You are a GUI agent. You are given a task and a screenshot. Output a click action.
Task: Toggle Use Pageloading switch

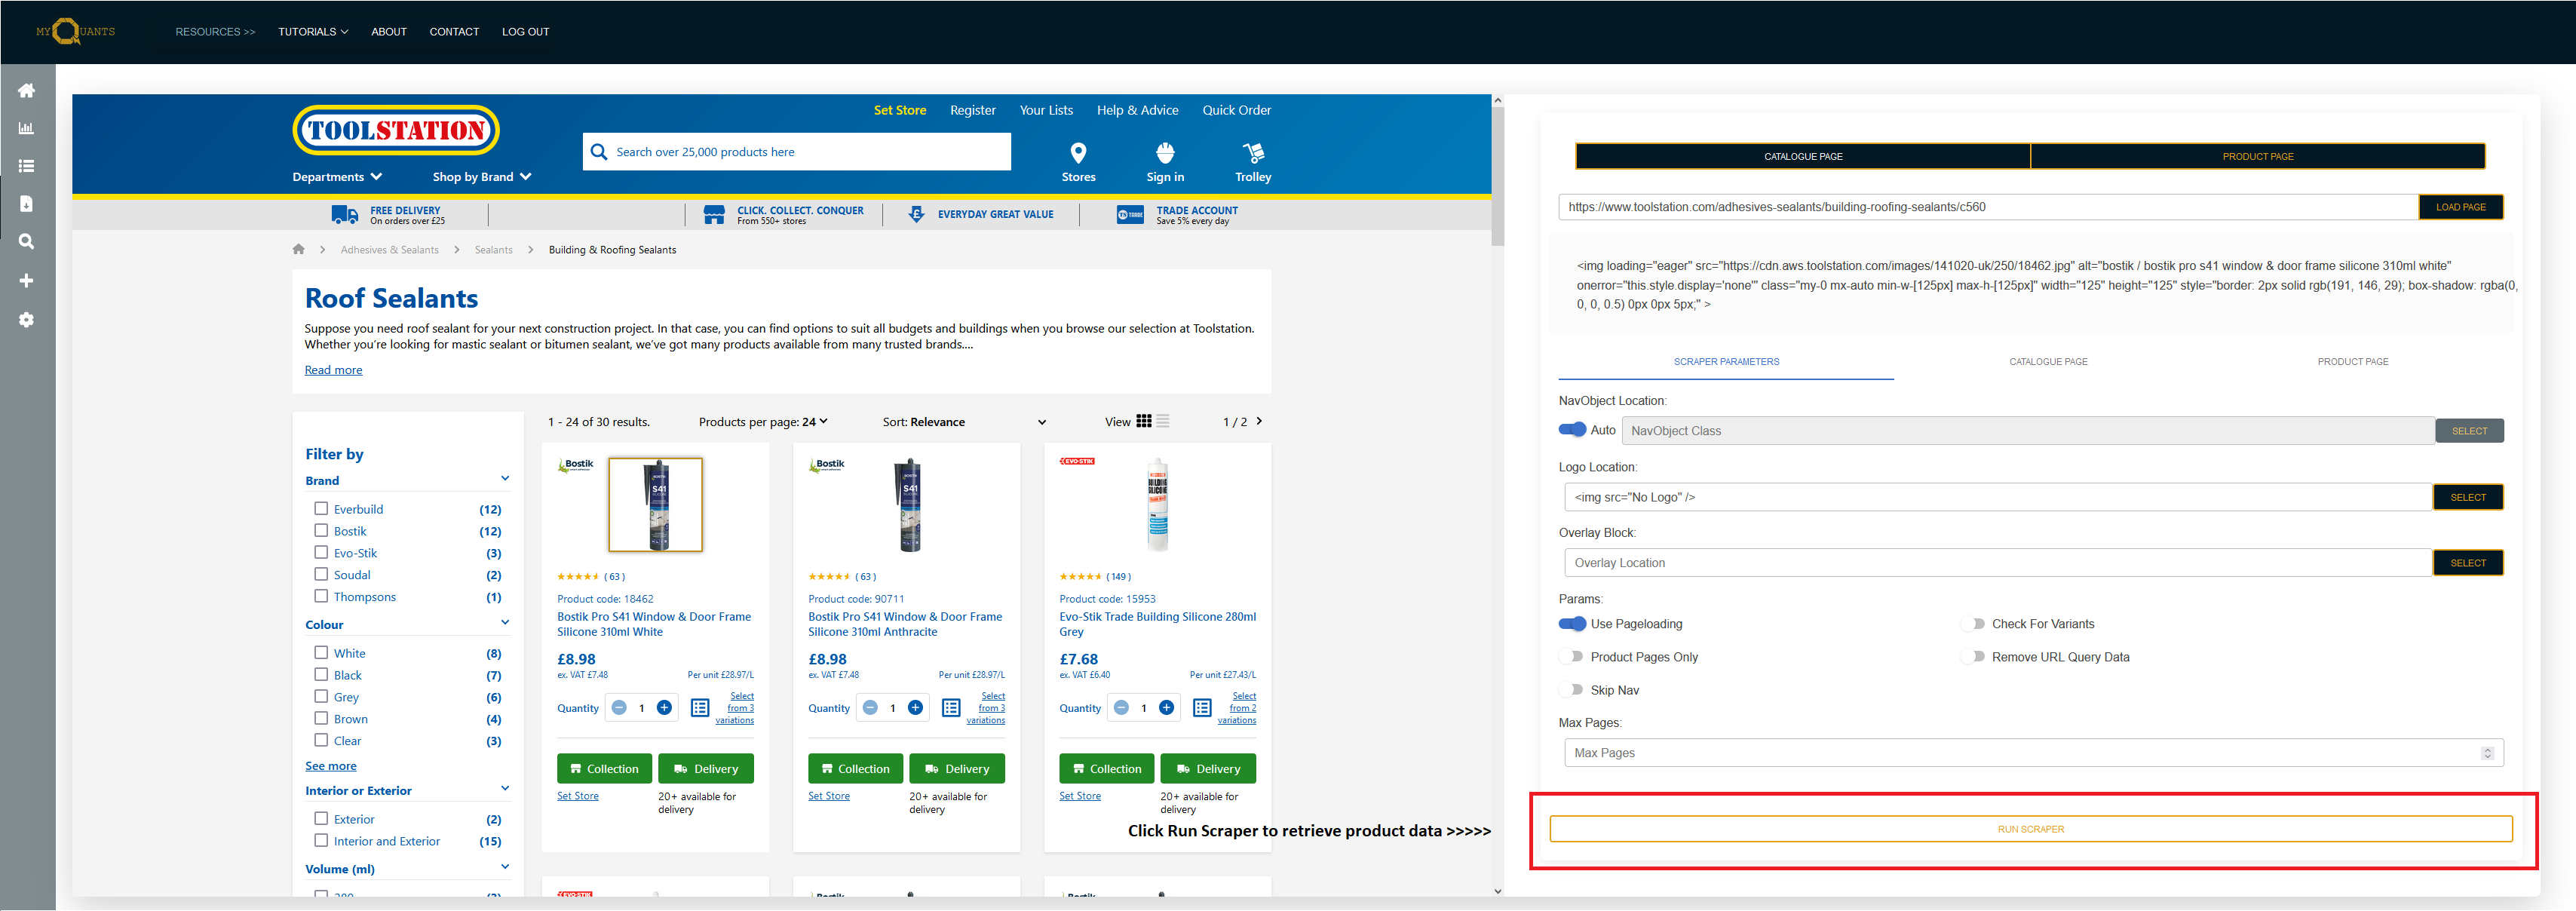coord(1572,624)
